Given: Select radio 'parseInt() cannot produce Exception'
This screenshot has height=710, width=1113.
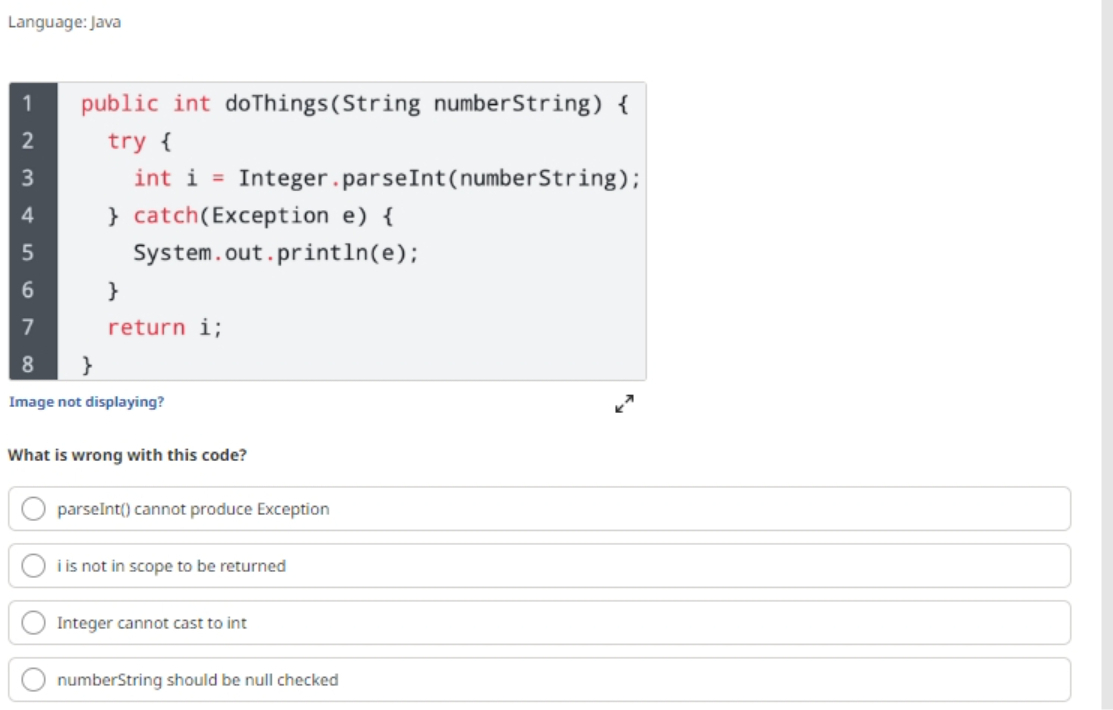Looking at the screenshot, I should point(33,508).
